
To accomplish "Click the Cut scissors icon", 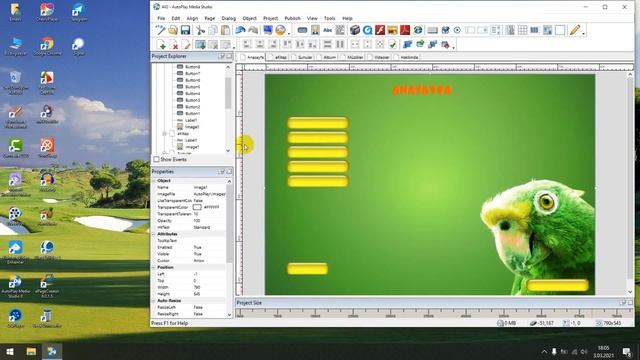I will tap(200, 30).
